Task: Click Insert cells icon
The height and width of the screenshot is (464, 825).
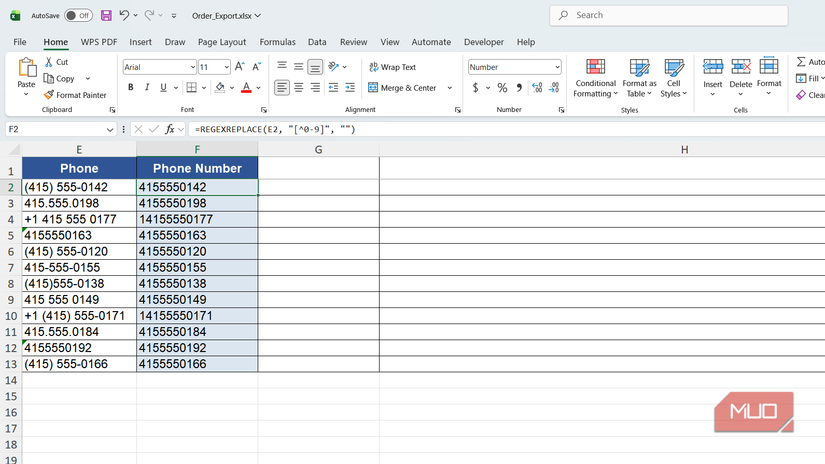Action: click(713, 67)
